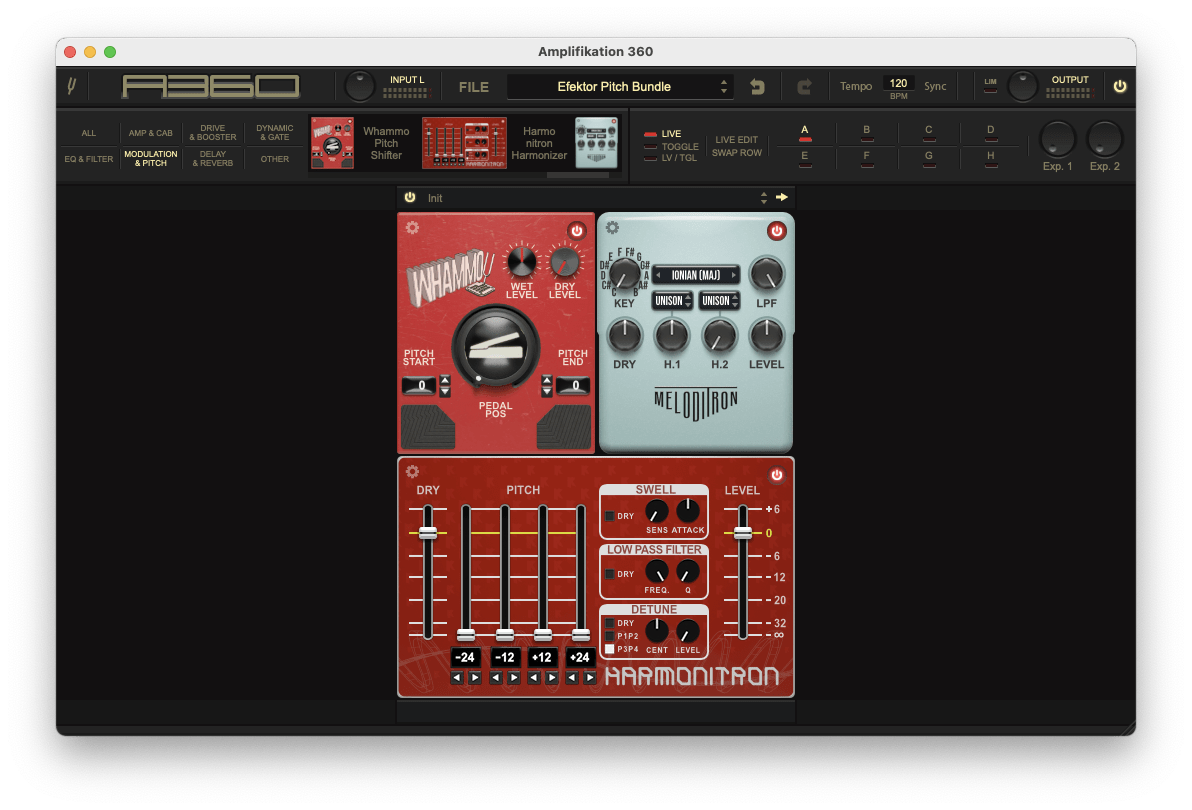
Task: Bypass the Whammo pedal power button
Action: (576, 231)
